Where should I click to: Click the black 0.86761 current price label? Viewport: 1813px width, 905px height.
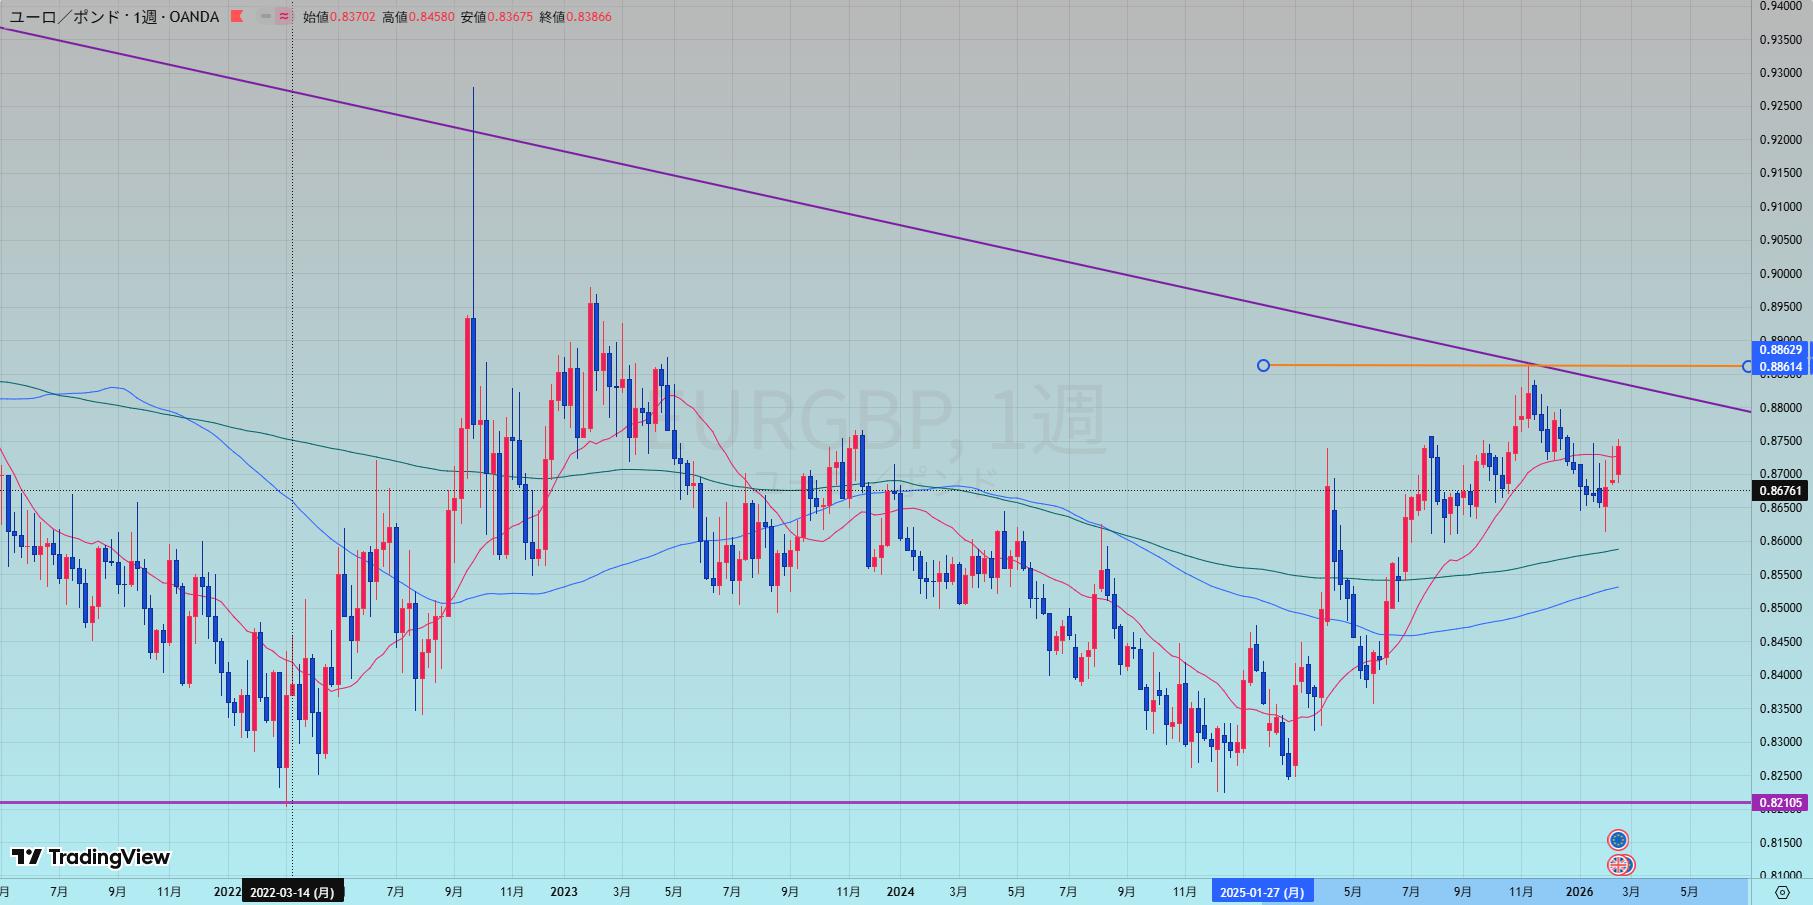pos(1780,491)
